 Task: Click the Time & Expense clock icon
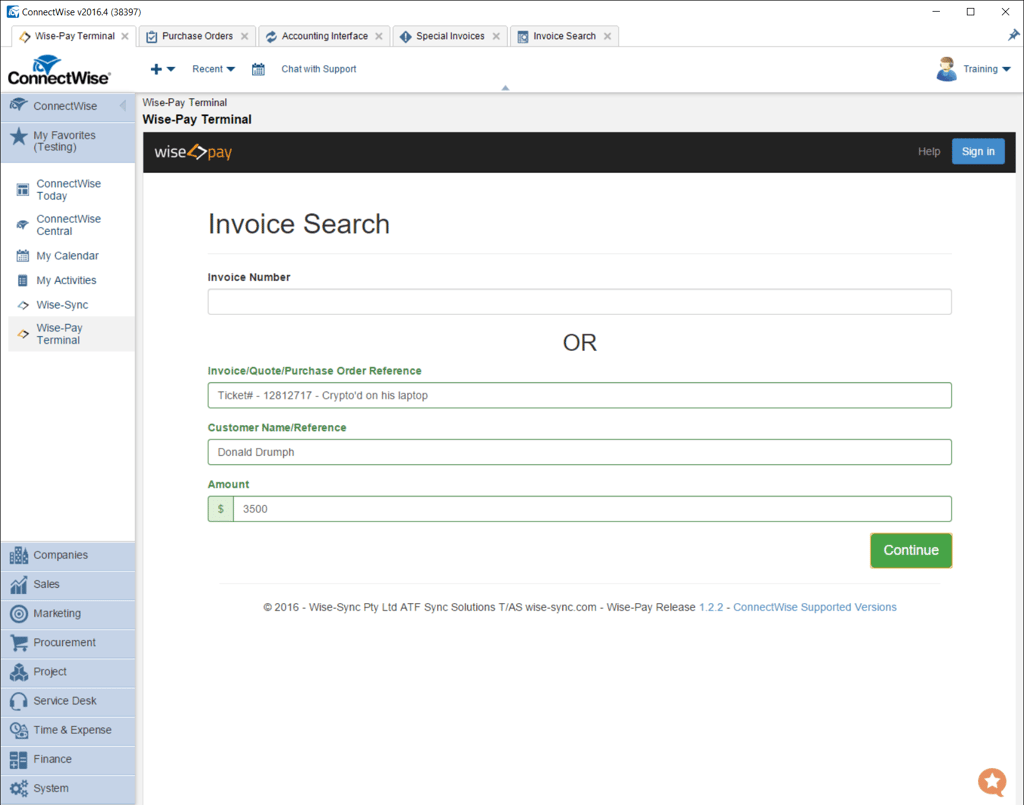point(19,730)
